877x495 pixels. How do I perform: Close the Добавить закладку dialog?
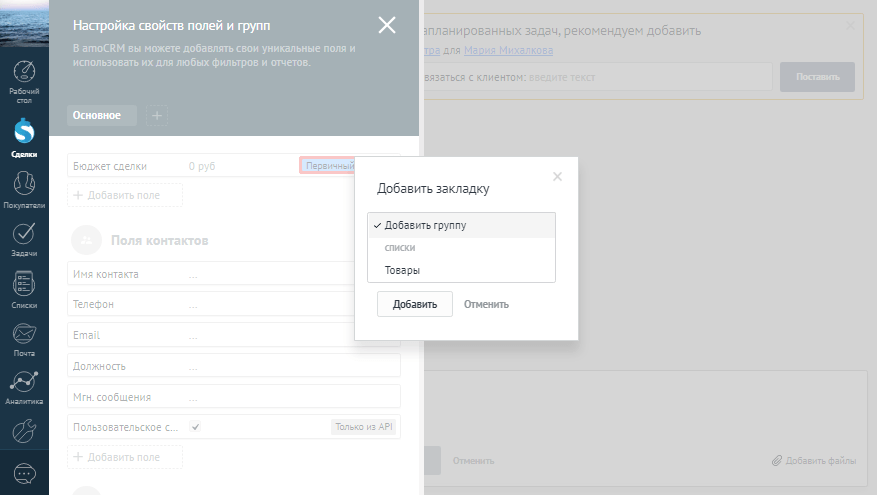point(558,177)
